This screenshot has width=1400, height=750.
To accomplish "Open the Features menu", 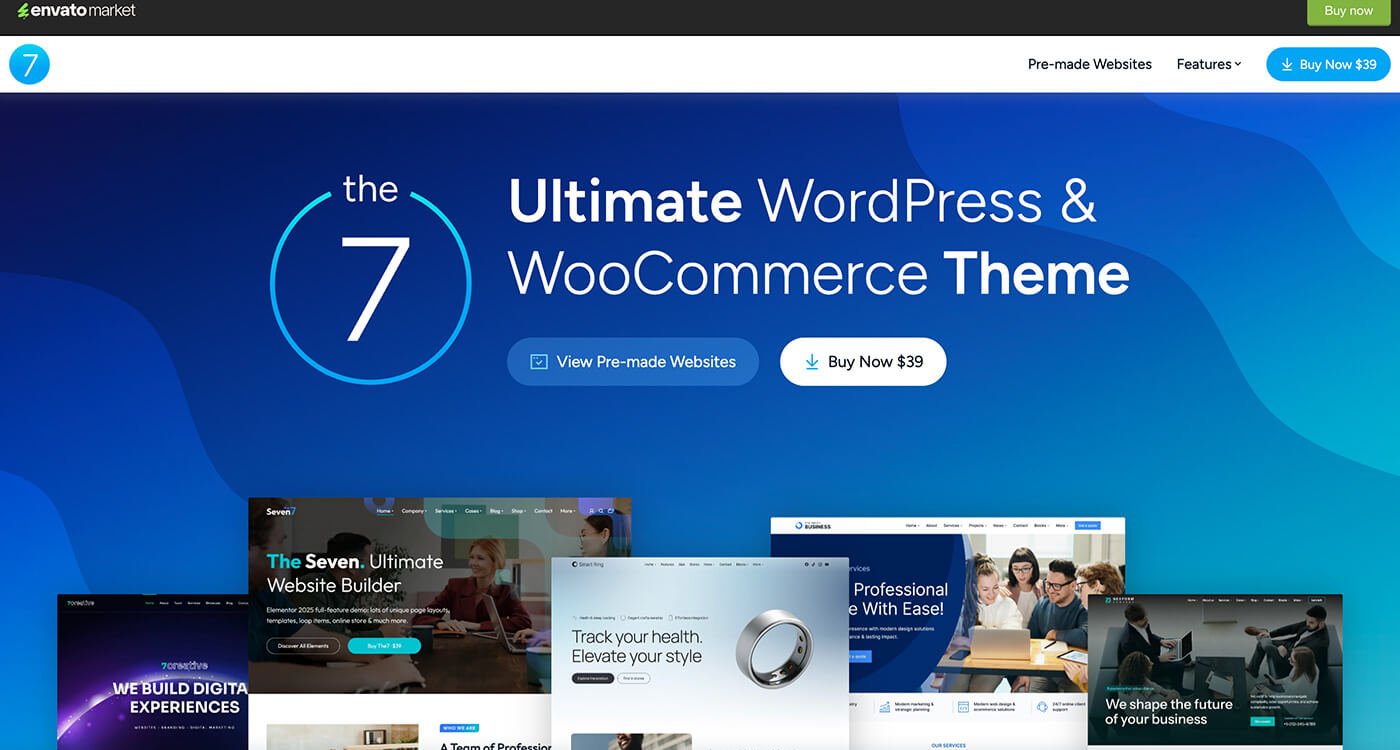I will [x=1203, y=64].
